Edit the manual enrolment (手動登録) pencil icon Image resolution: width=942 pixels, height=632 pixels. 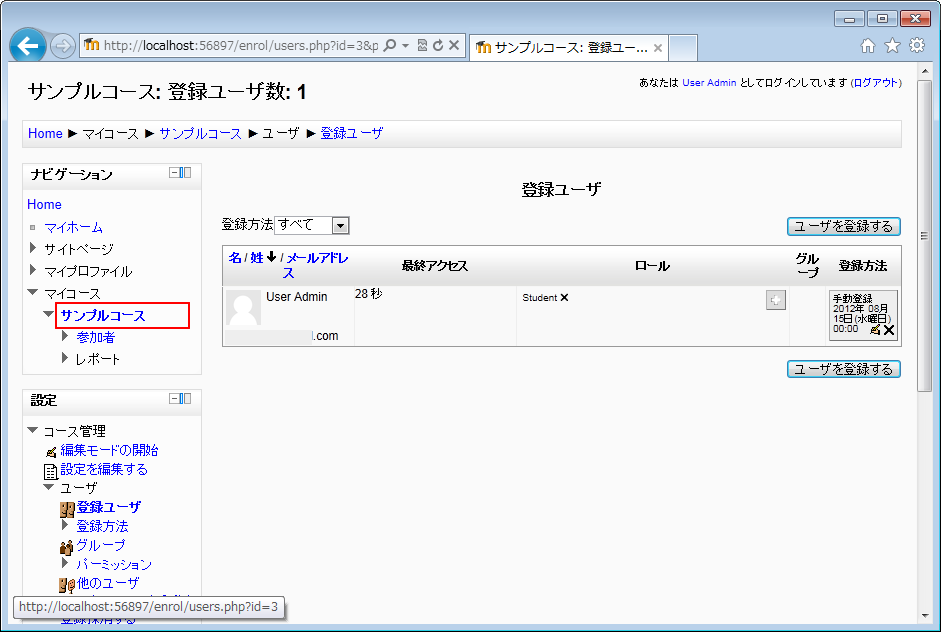point(875,329)
